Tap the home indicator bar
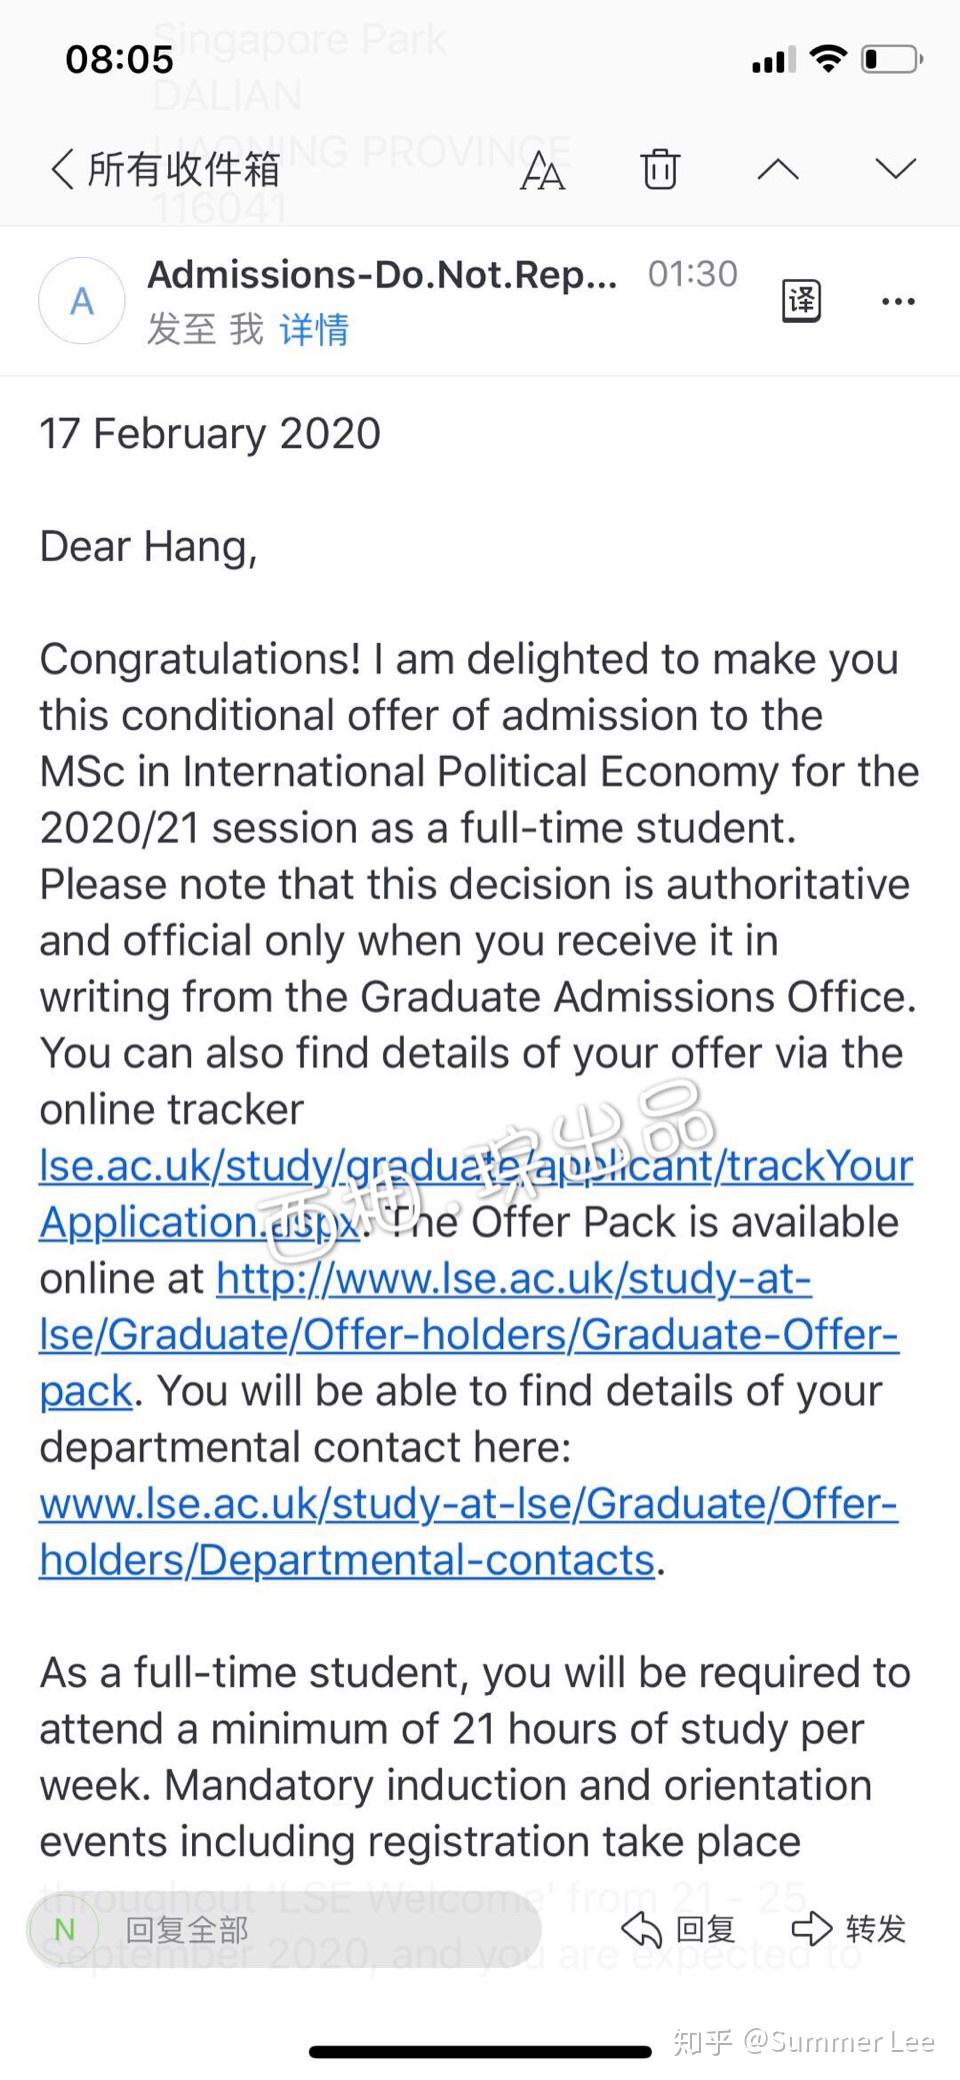 tap(480, 2052)
